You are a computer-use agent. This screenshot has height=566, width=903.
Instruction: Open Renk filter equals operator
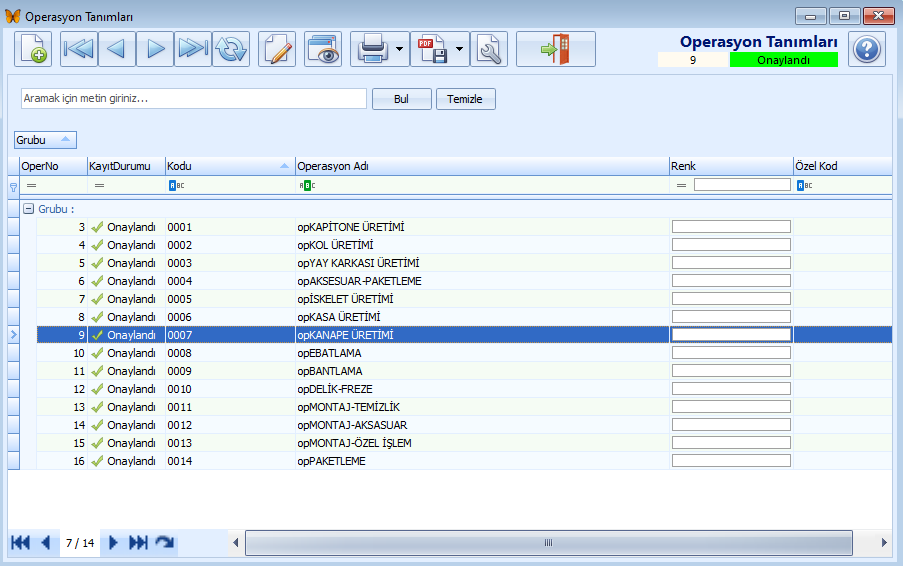tap(681, 185)
